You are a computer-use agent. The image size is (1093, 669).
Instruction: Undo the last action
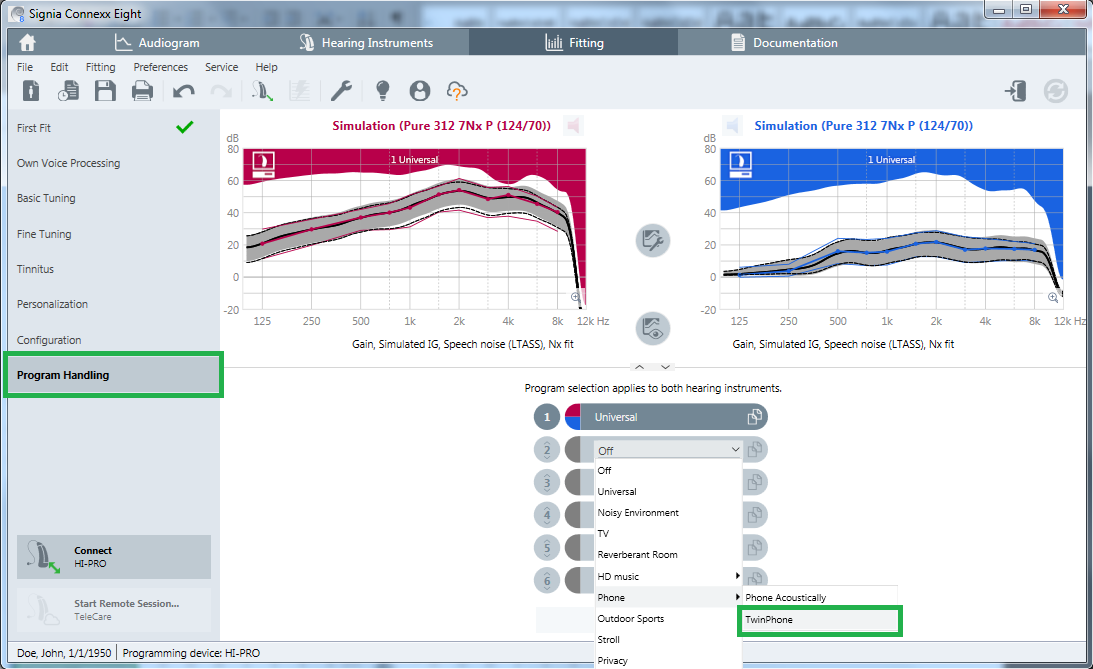184,91
